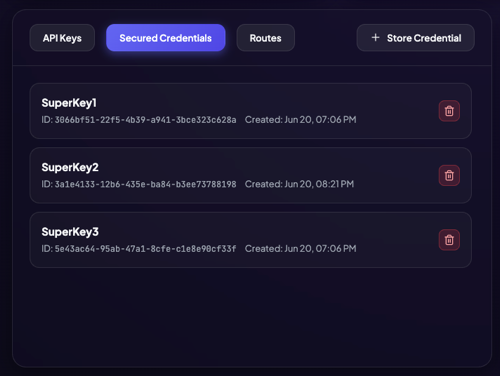Click the Store Credential button label
Viewport: 500px width, 376px height.
(424, 38)
